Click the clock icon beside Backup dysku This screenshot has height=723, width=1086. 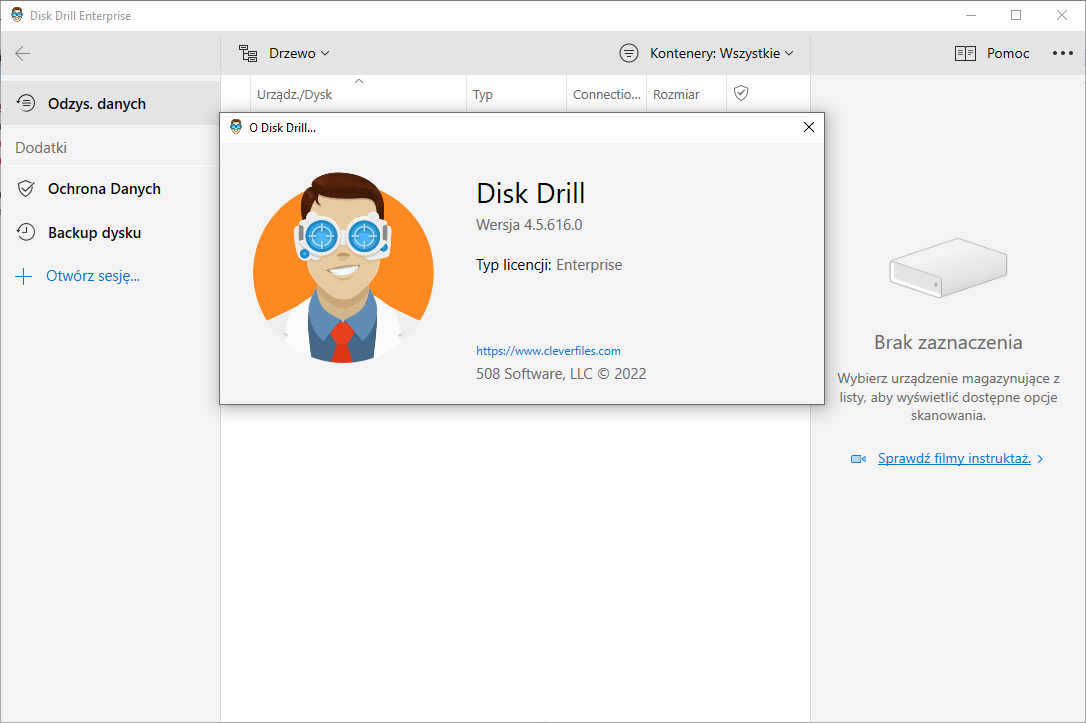(26, 232)
